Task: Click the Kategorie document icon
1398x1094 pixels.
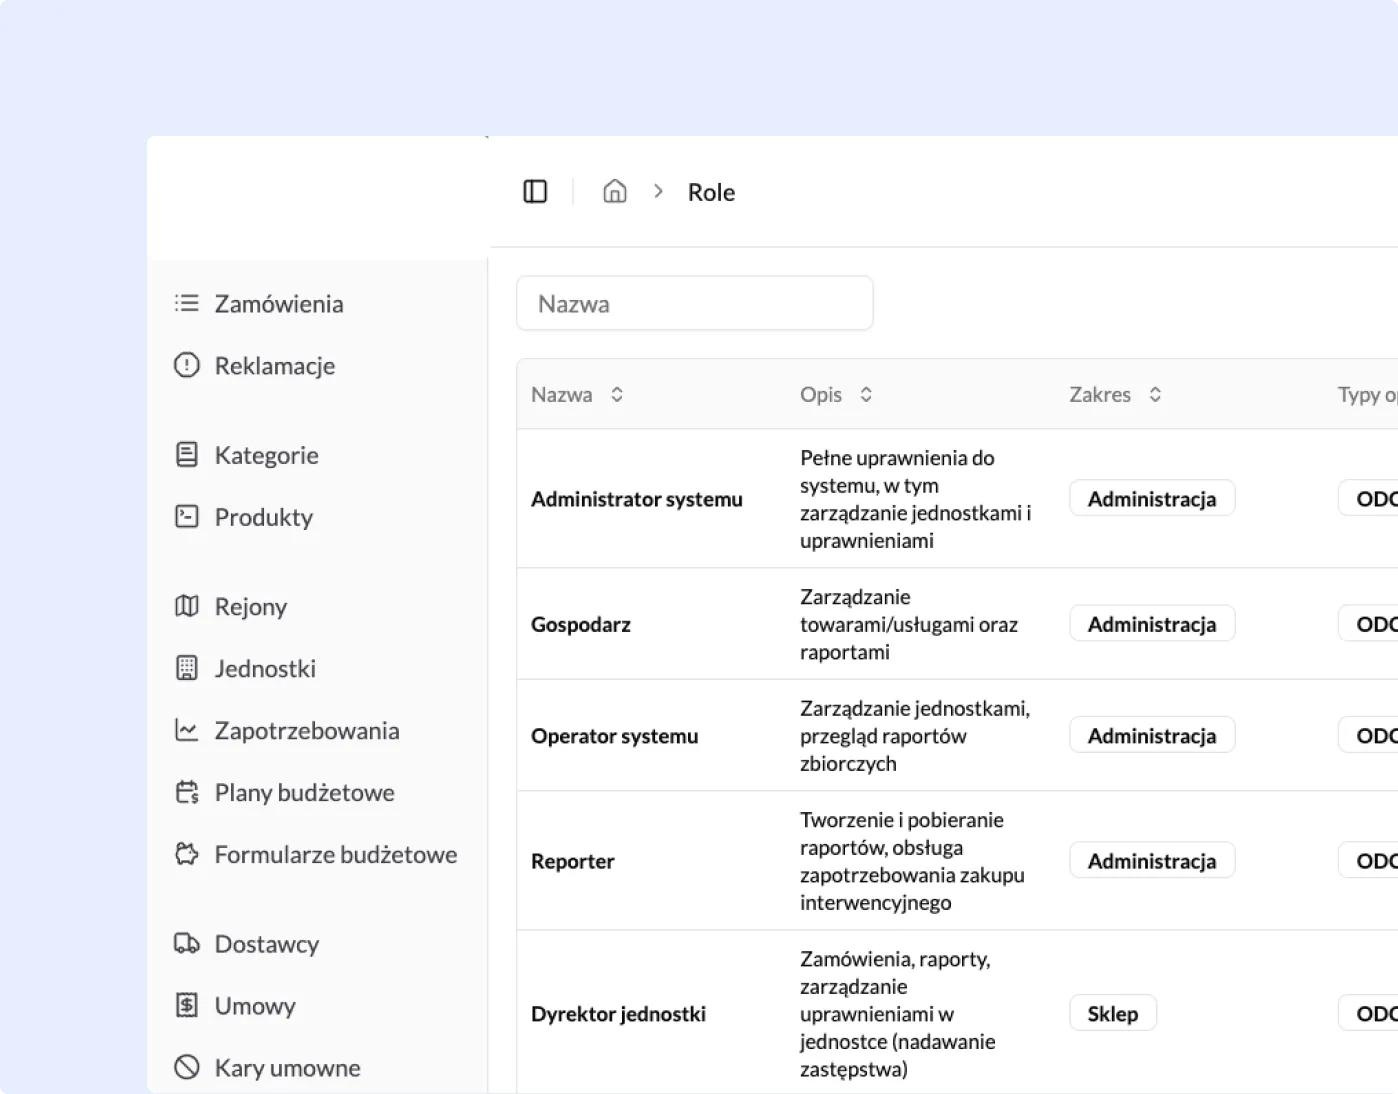Action: pyautogui.click(x=187, y=455)
